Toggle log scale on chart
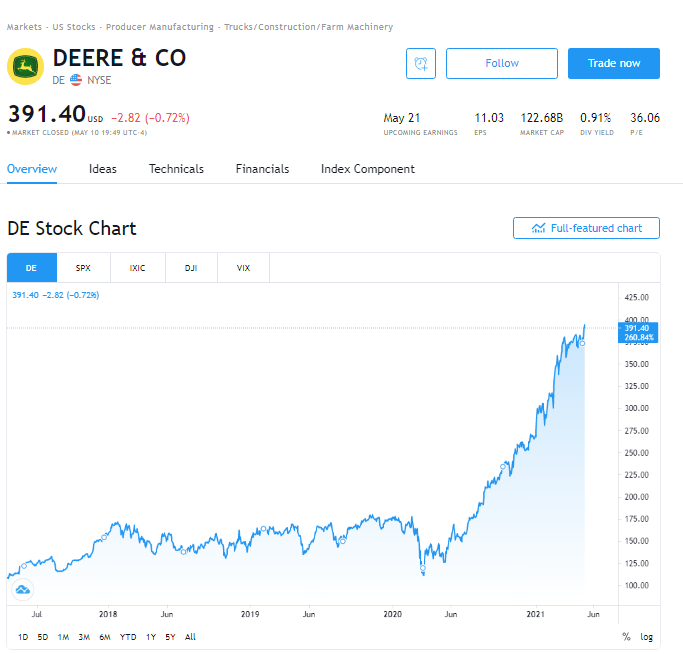This screenshot has width=683, height=654. click(x=647, y=637)
